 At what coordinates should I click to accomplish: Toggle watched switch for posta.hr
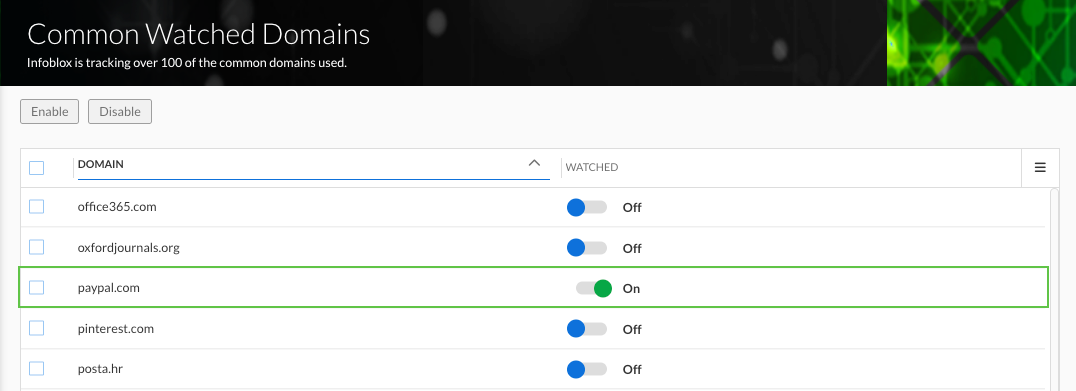pyautogui.click(x=587, y=370)
